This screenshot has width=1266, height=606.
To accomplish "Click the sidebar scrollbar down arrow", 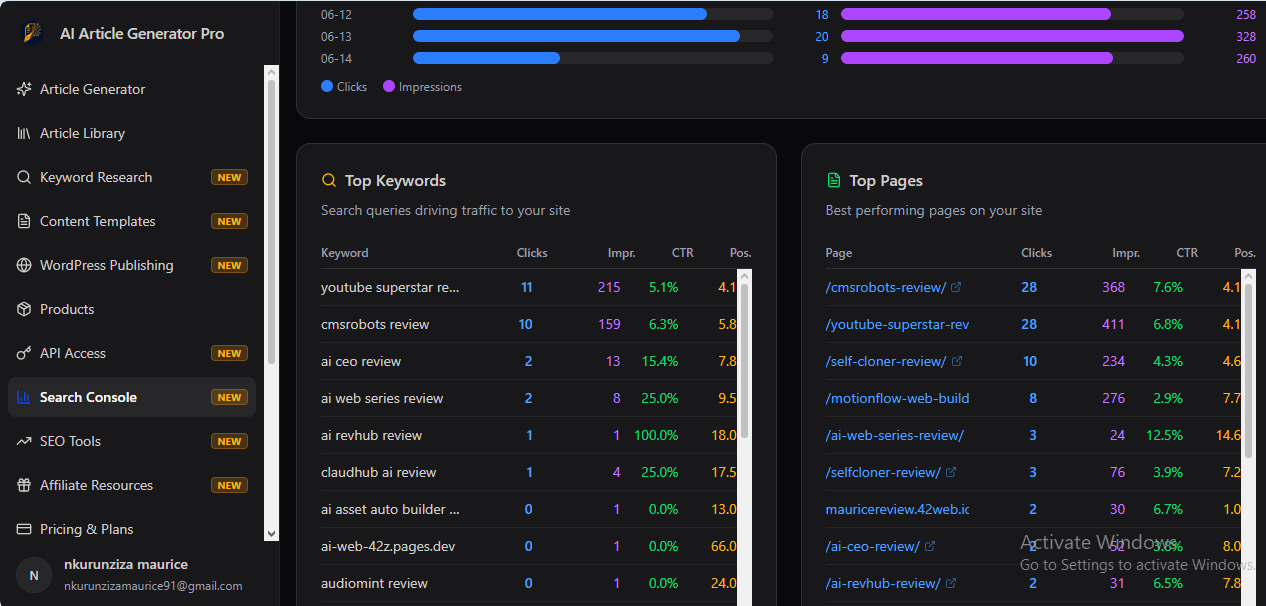I will coord(271,534).
